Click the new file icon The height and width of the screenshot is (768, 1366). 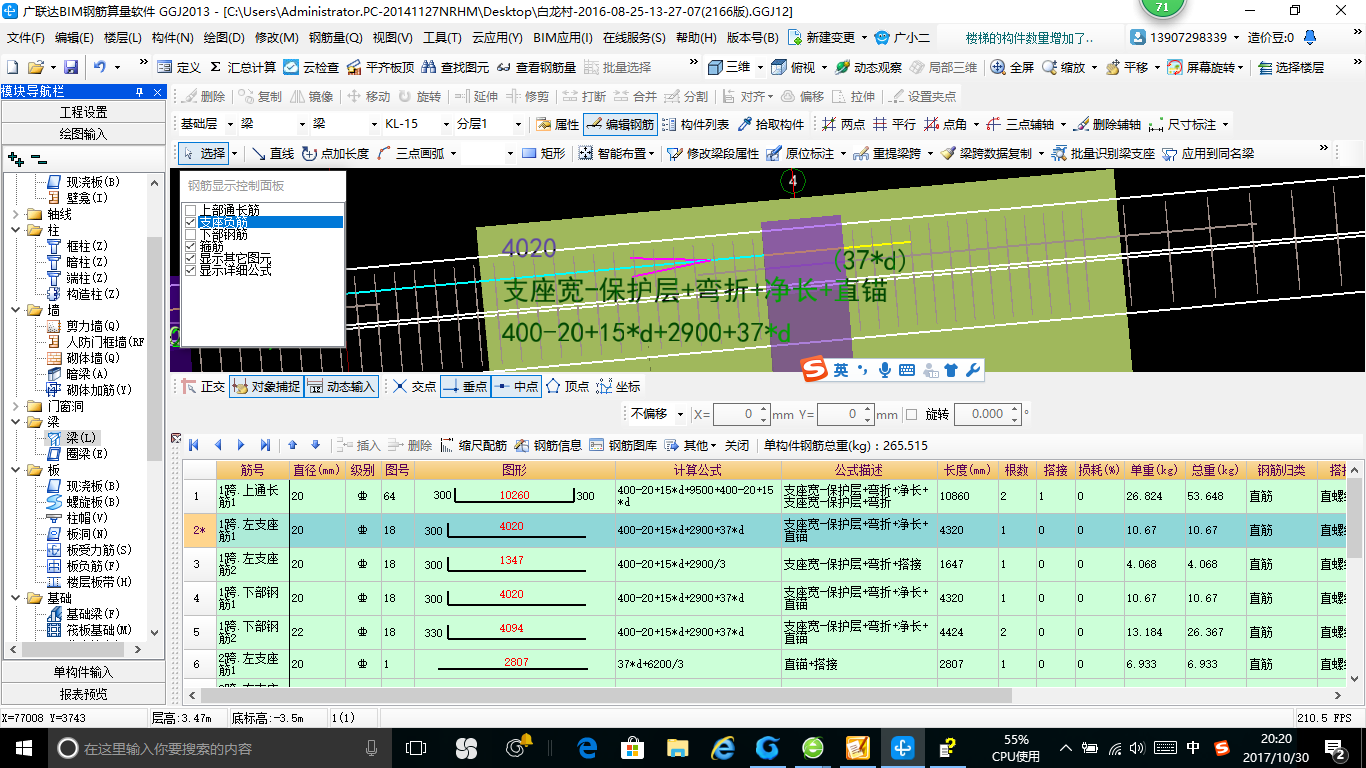(x=13, y=67)
